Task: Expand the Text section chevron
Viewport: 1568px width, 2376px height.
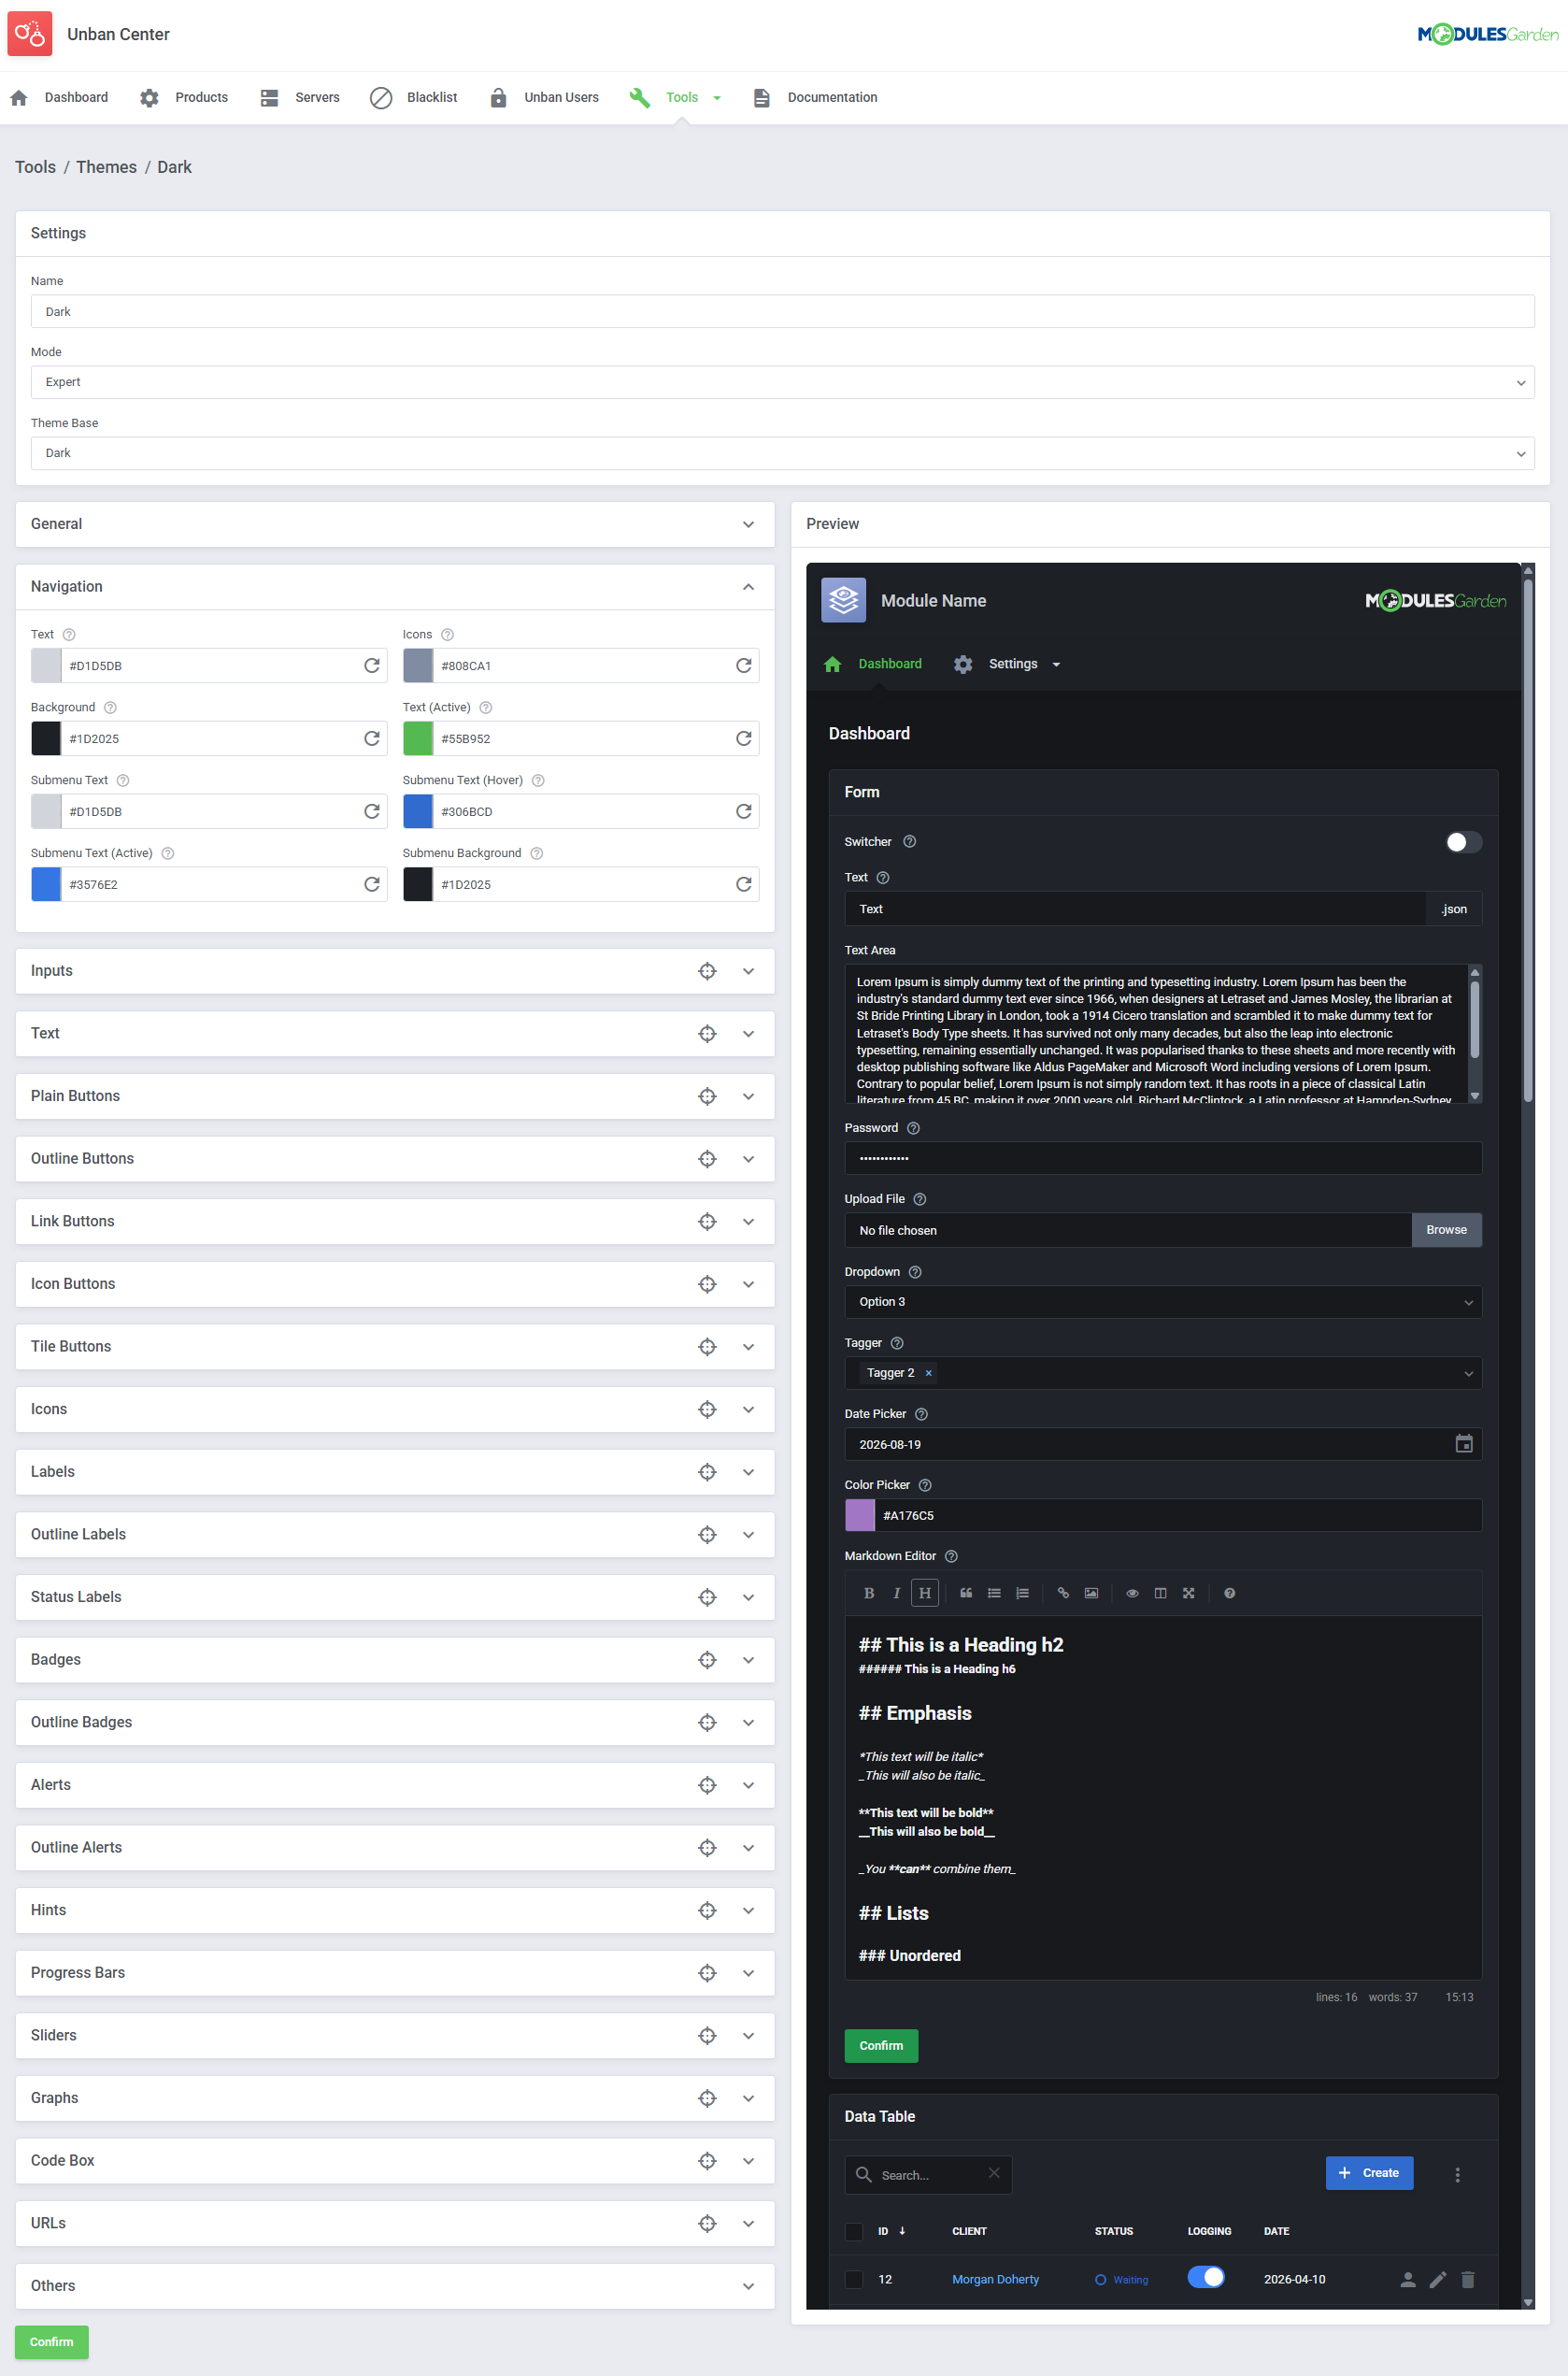Action: point(748,1034)
